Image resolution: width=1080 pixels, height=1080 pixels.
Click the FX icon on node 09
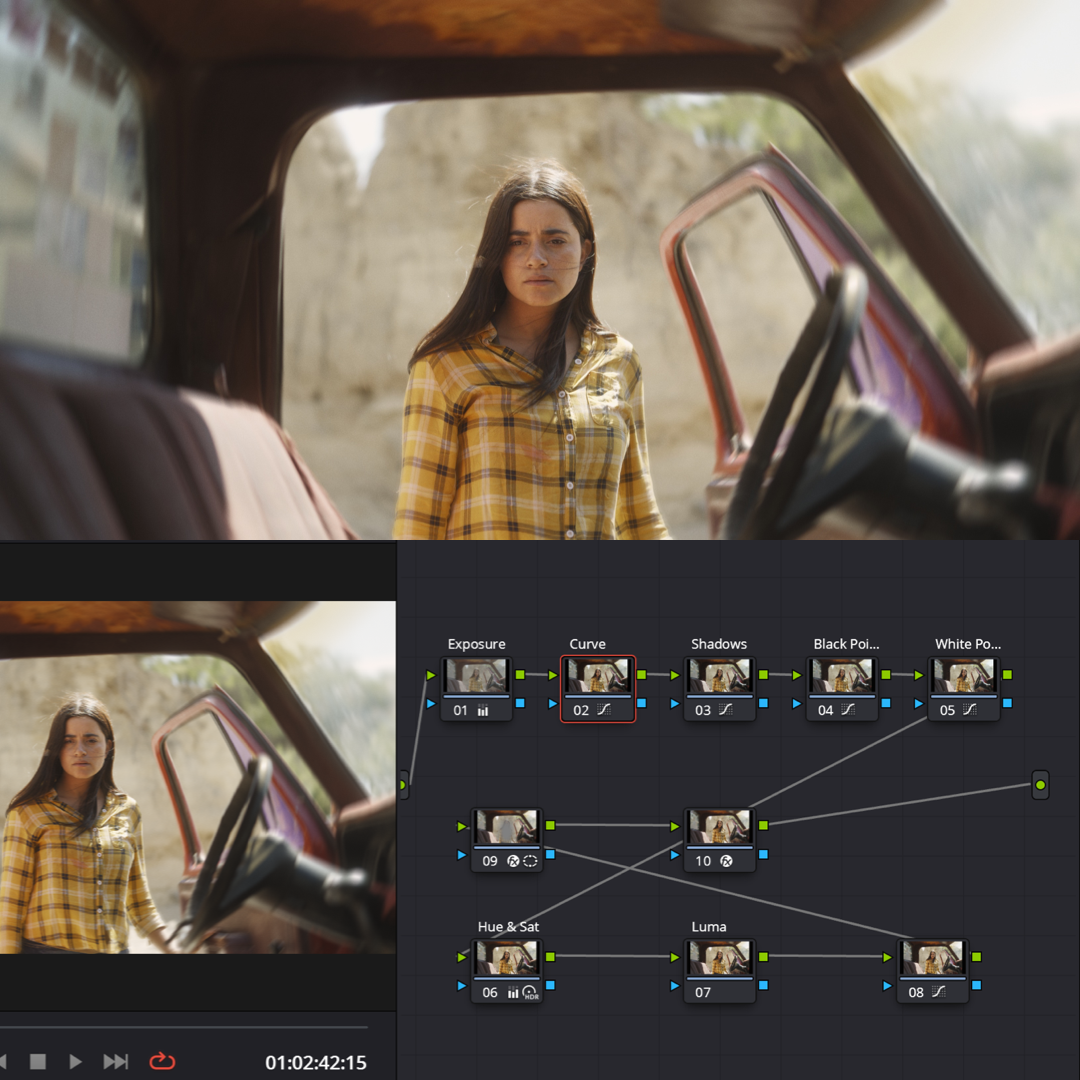(x=512, y=861)
